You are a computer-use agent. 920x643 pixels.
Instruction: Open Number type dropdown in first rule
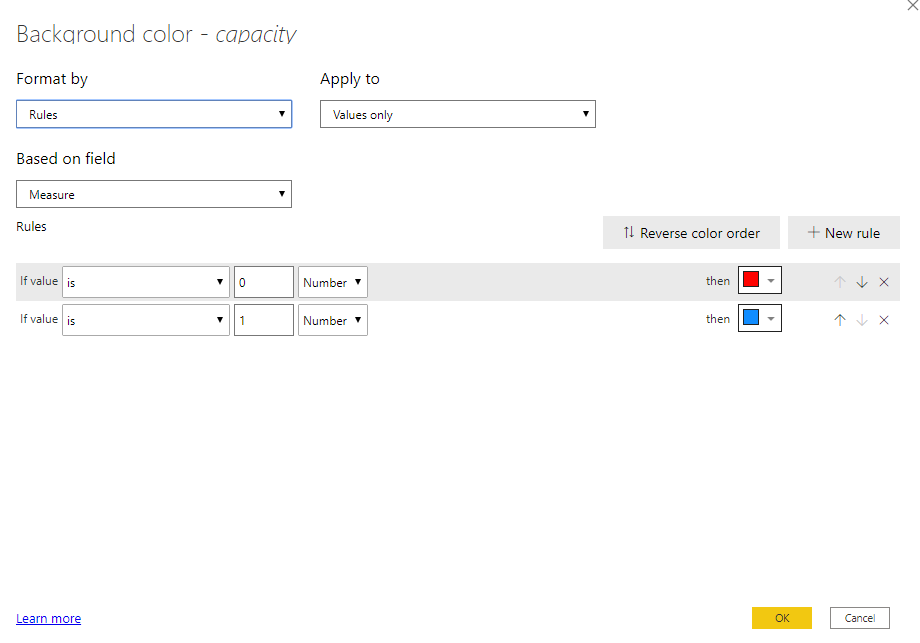333,282
